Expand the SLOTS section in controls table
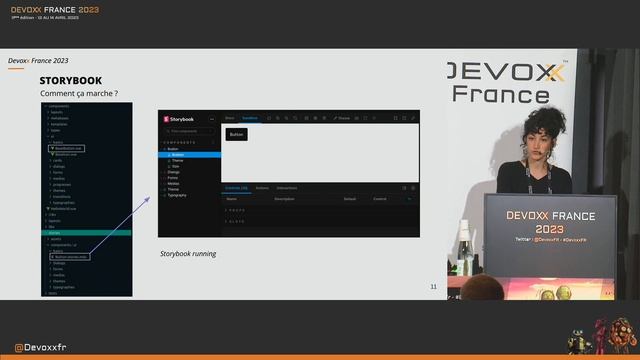The image size is (640, 360). pos(235,221)
